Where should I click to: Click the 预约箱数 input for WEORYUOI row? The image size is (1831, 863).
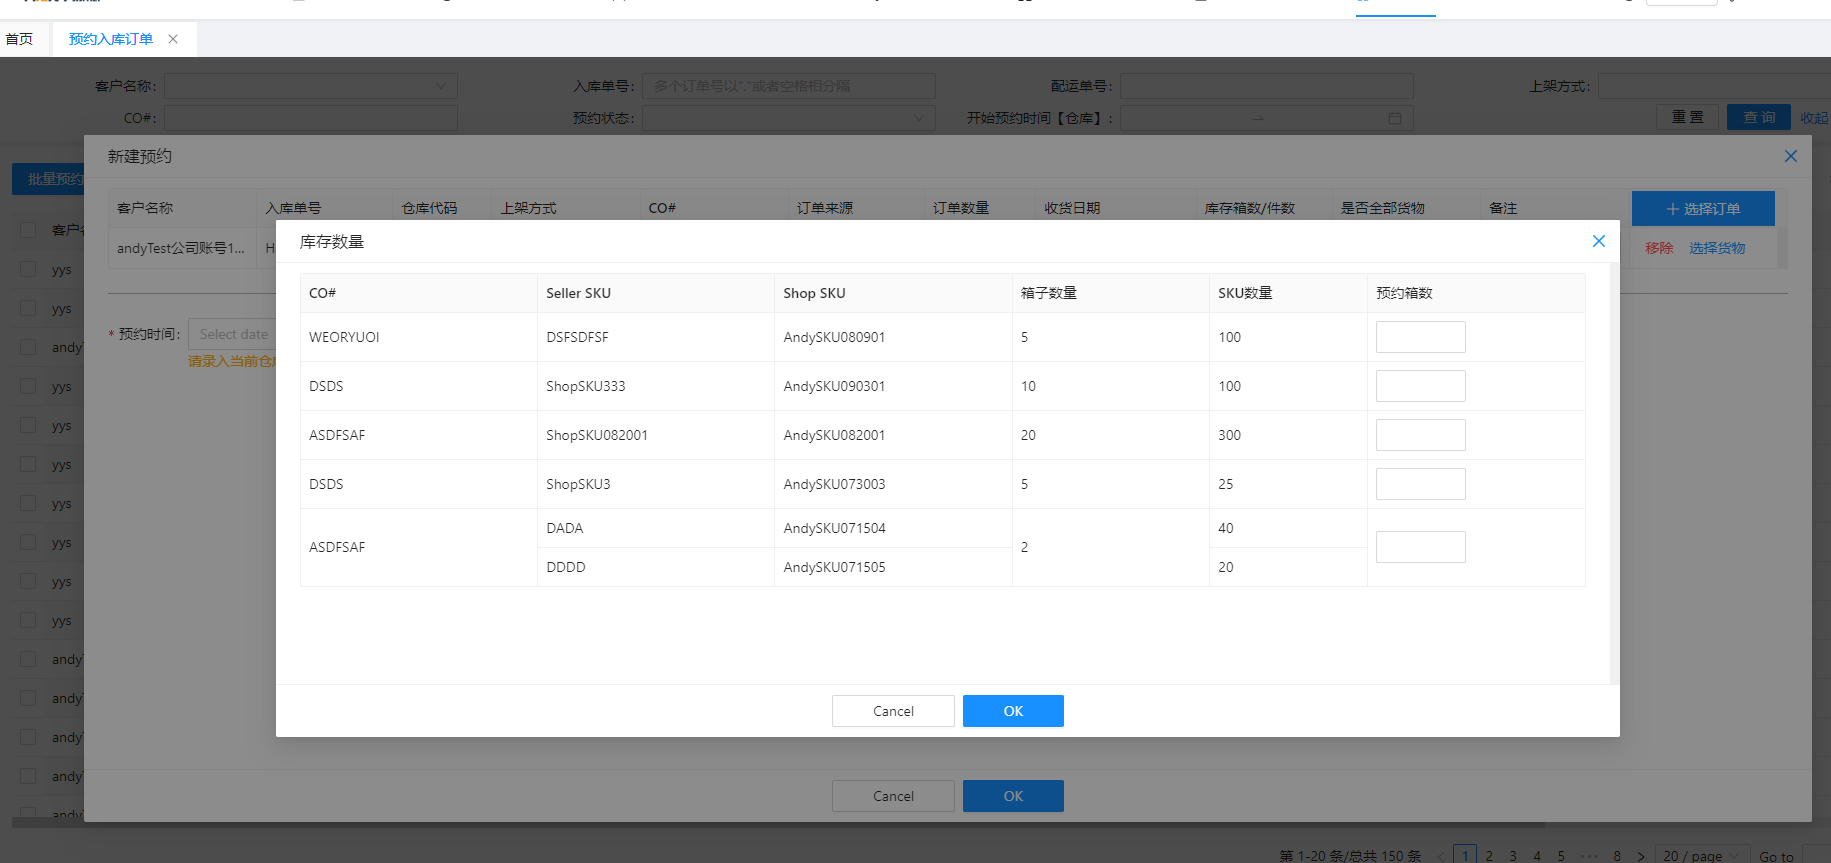(x=1420, y=337)
